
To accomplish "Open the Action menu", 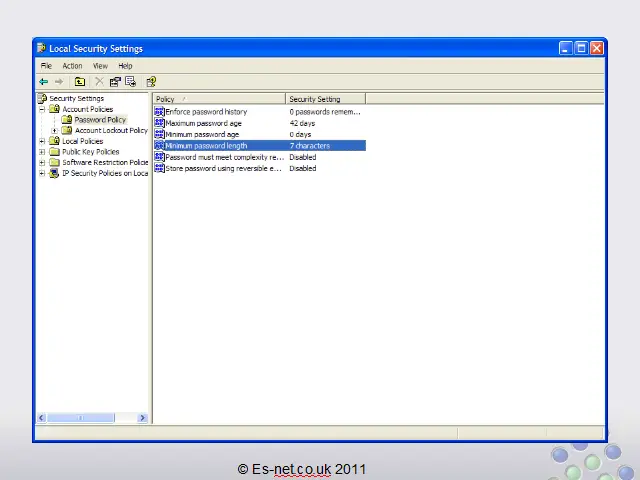I will [72, 66].
